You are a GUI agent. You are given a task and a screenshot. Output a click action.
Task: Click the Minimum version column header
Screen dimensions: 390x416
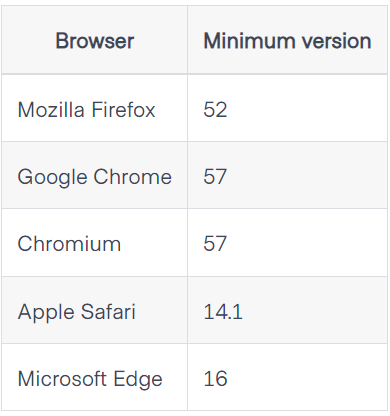287,41
